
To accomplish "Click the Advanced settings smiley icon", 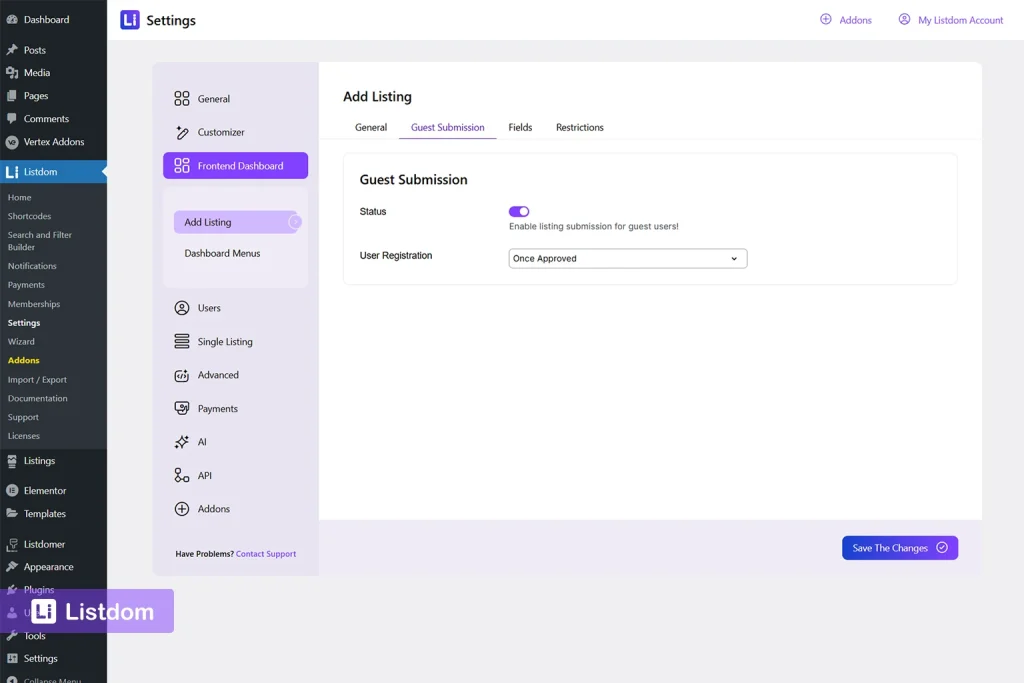I will click(x=184, y=375).
